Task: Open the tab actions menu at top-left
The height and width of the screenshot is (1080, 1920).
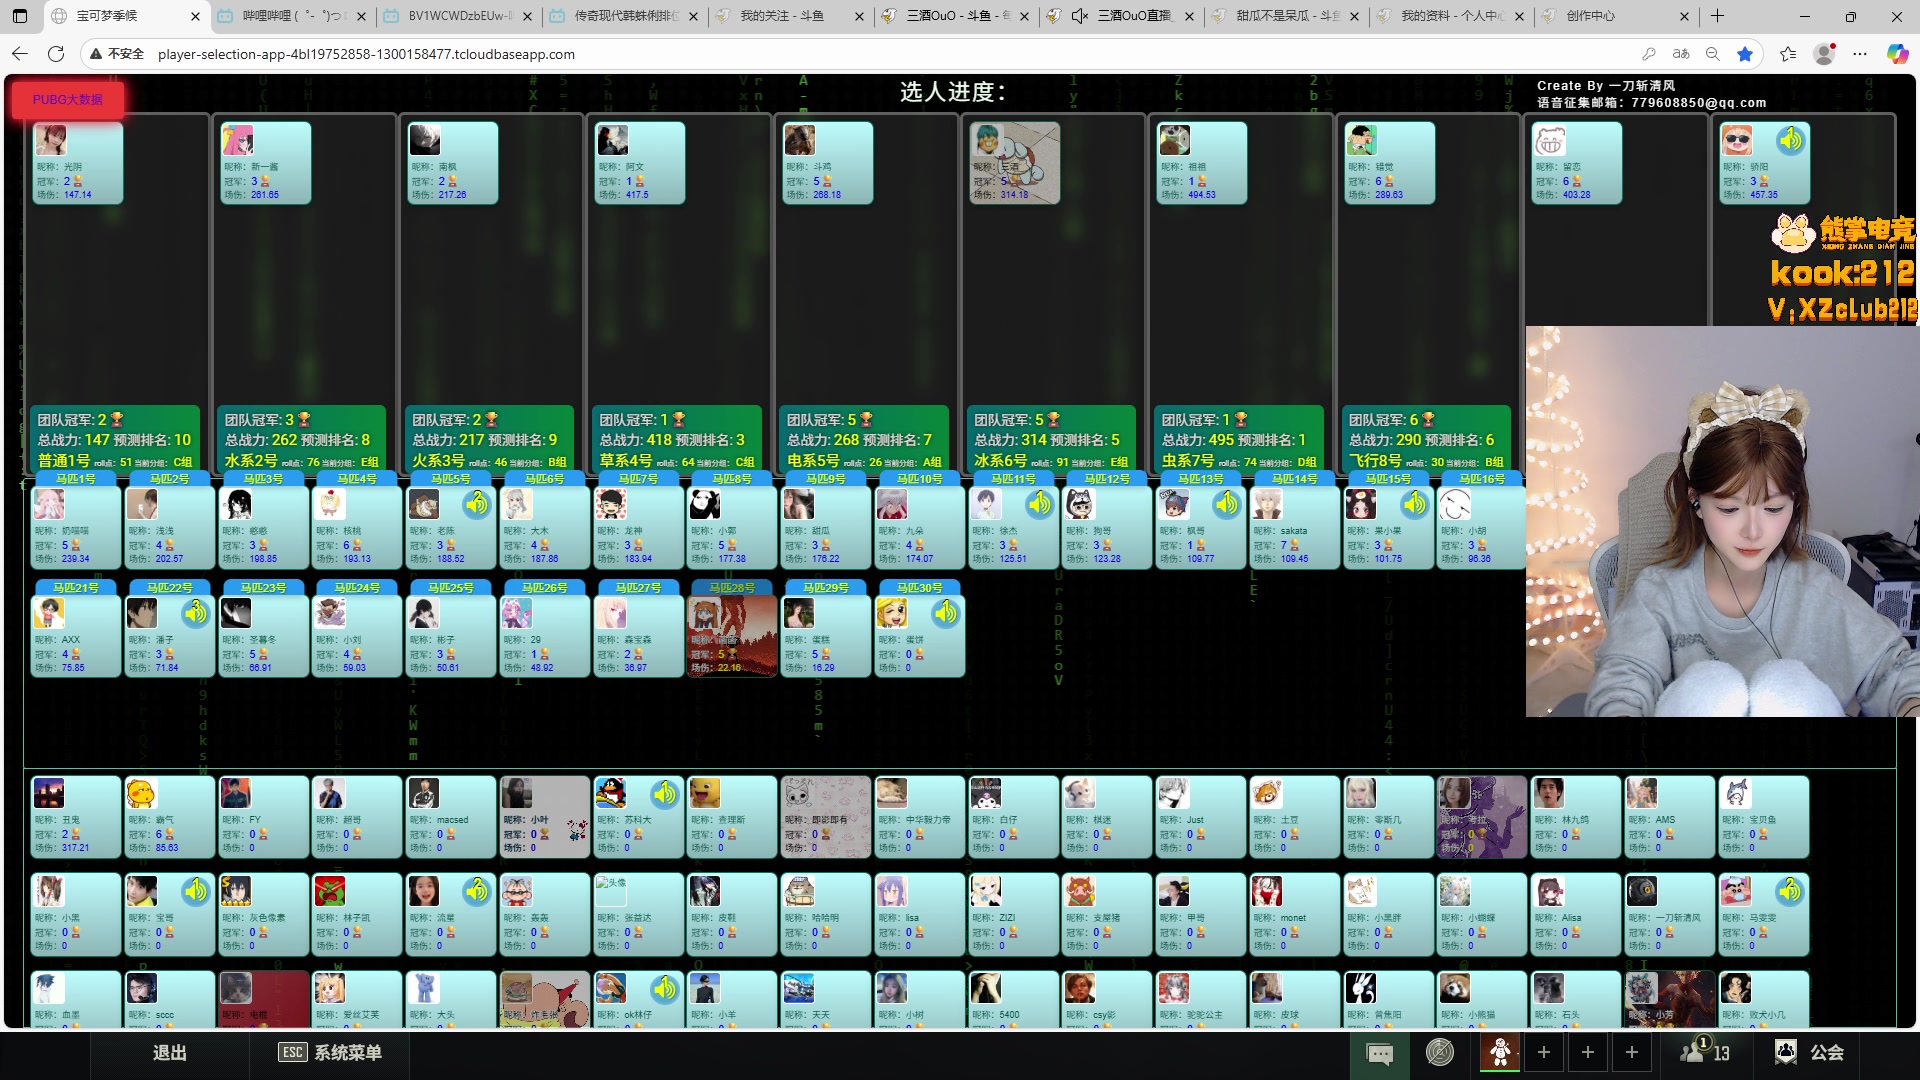Action: 20,16
